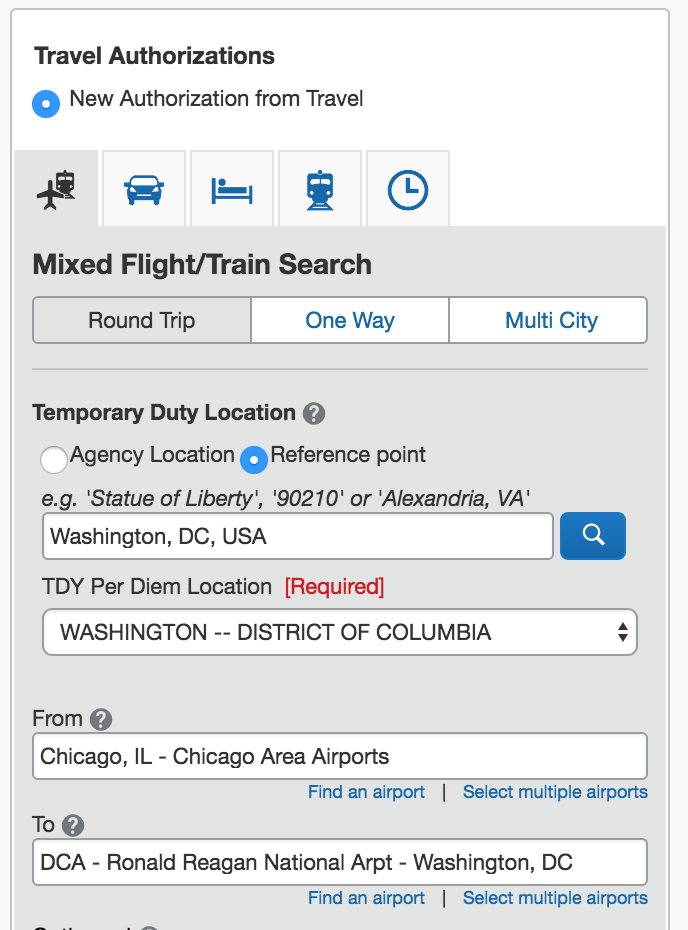This screenshot has width=688, height=930.
Task: Open the clock history tab icon
Action: (x=407, y=189)
